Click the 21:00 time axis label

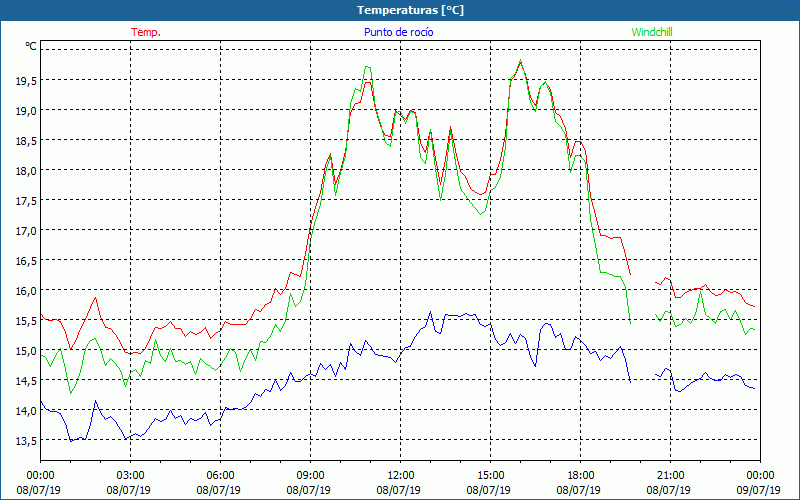coord(670,476)
